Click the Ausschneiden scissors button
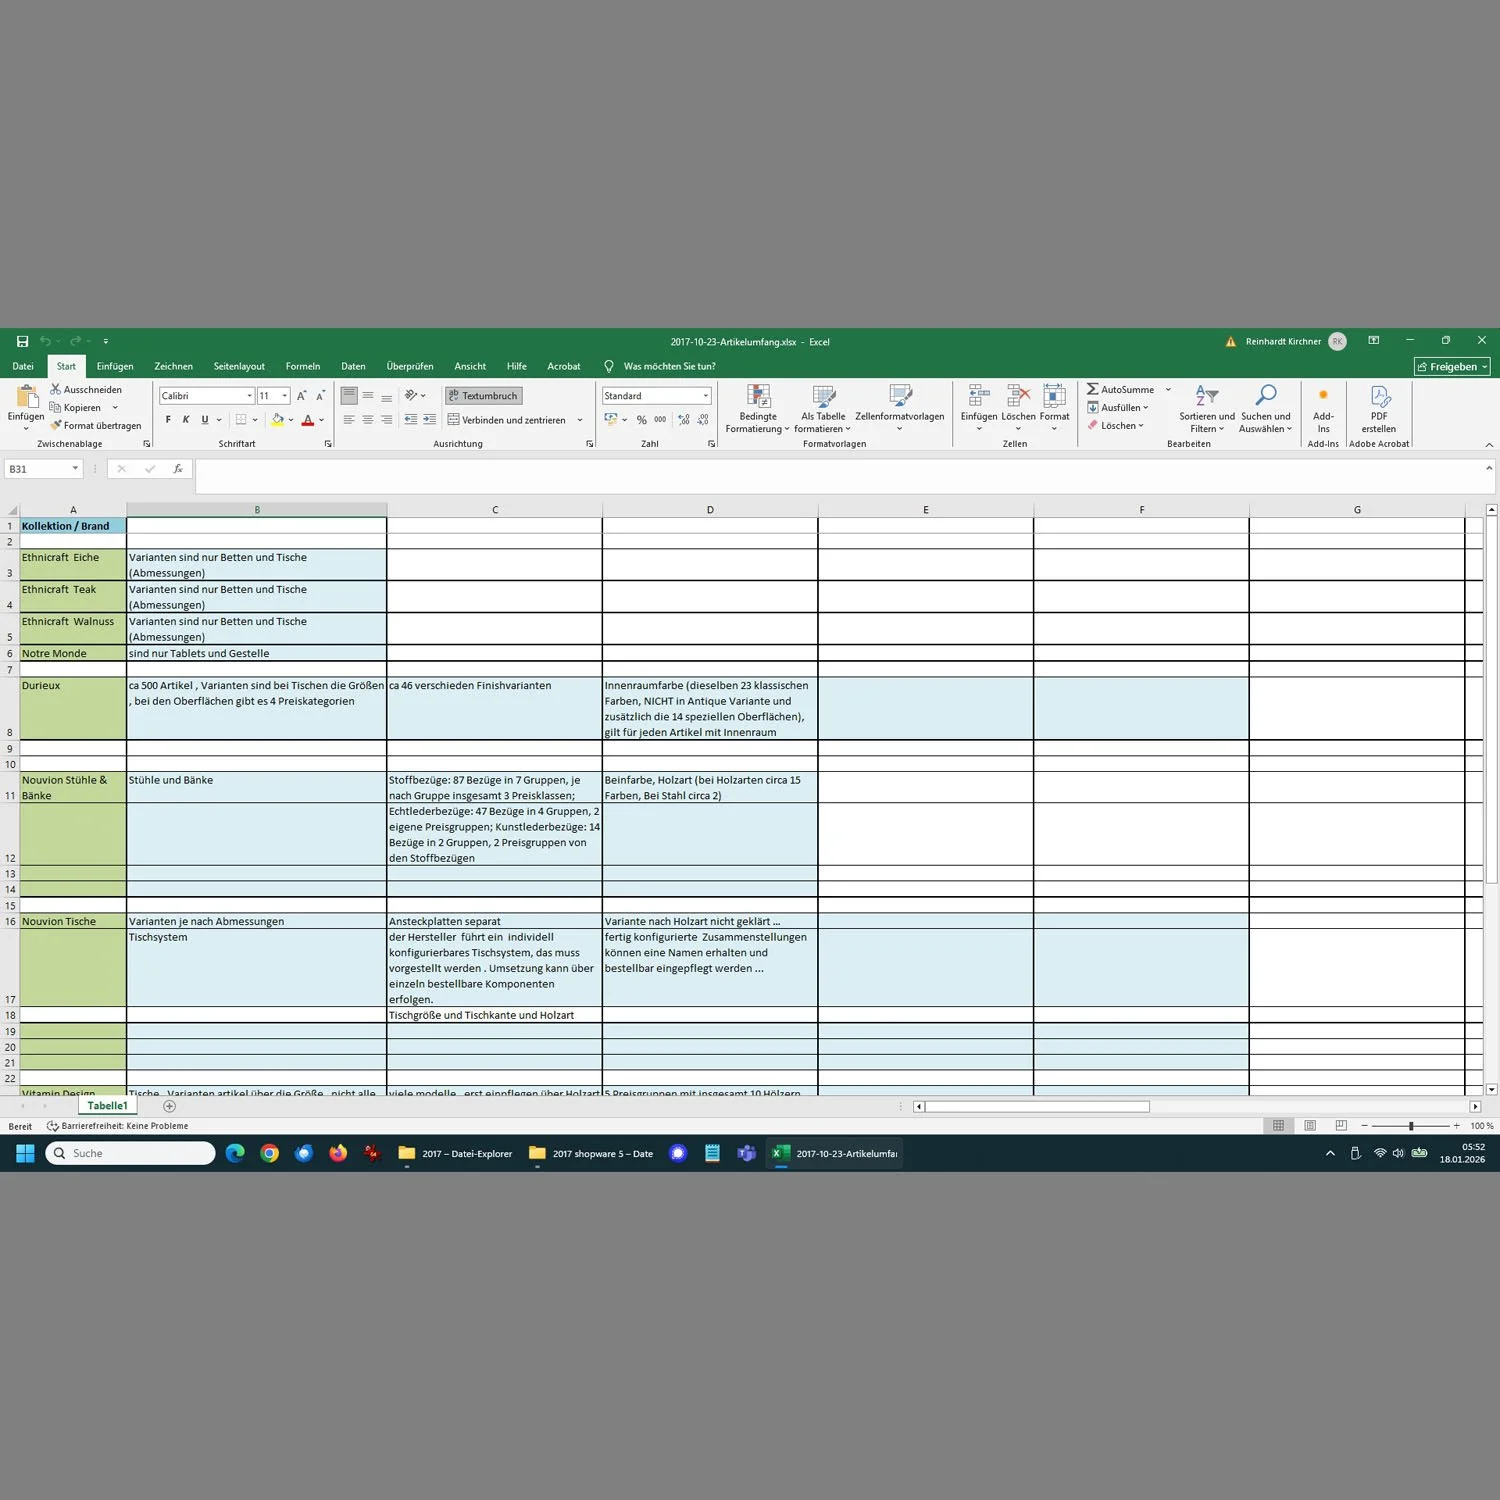 (86, 389)
